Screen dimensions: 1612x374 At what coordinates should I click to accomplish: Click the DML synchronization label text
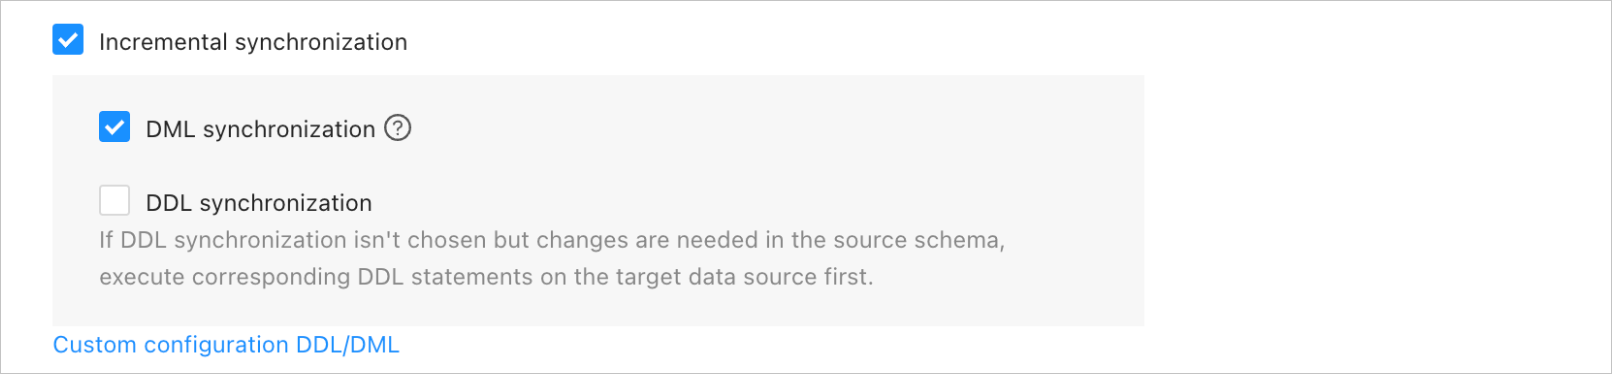[260, 129]
